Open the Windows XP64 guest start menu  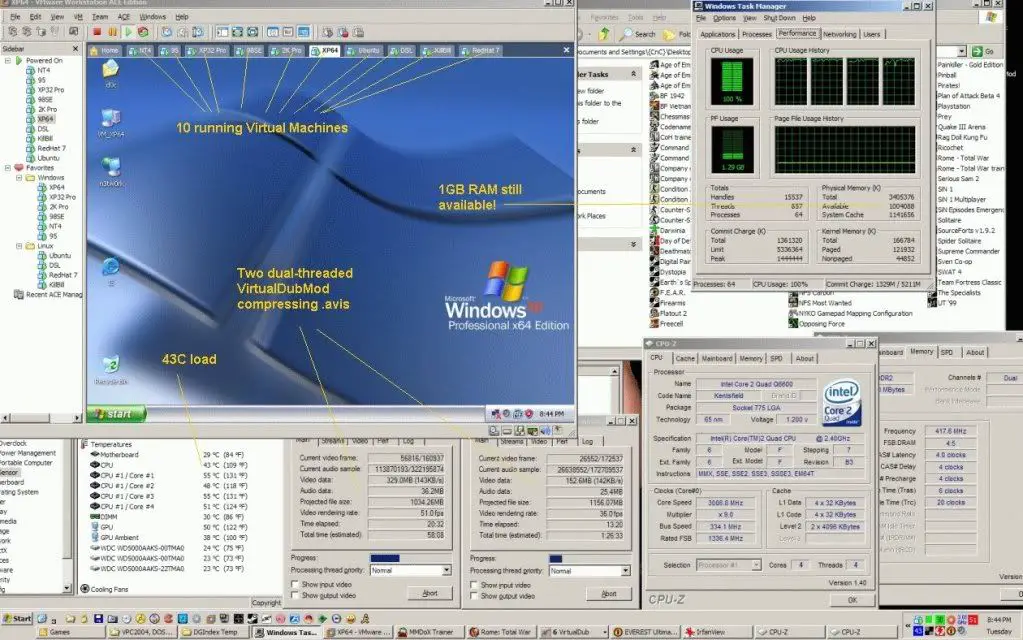[x=117, y=414]
